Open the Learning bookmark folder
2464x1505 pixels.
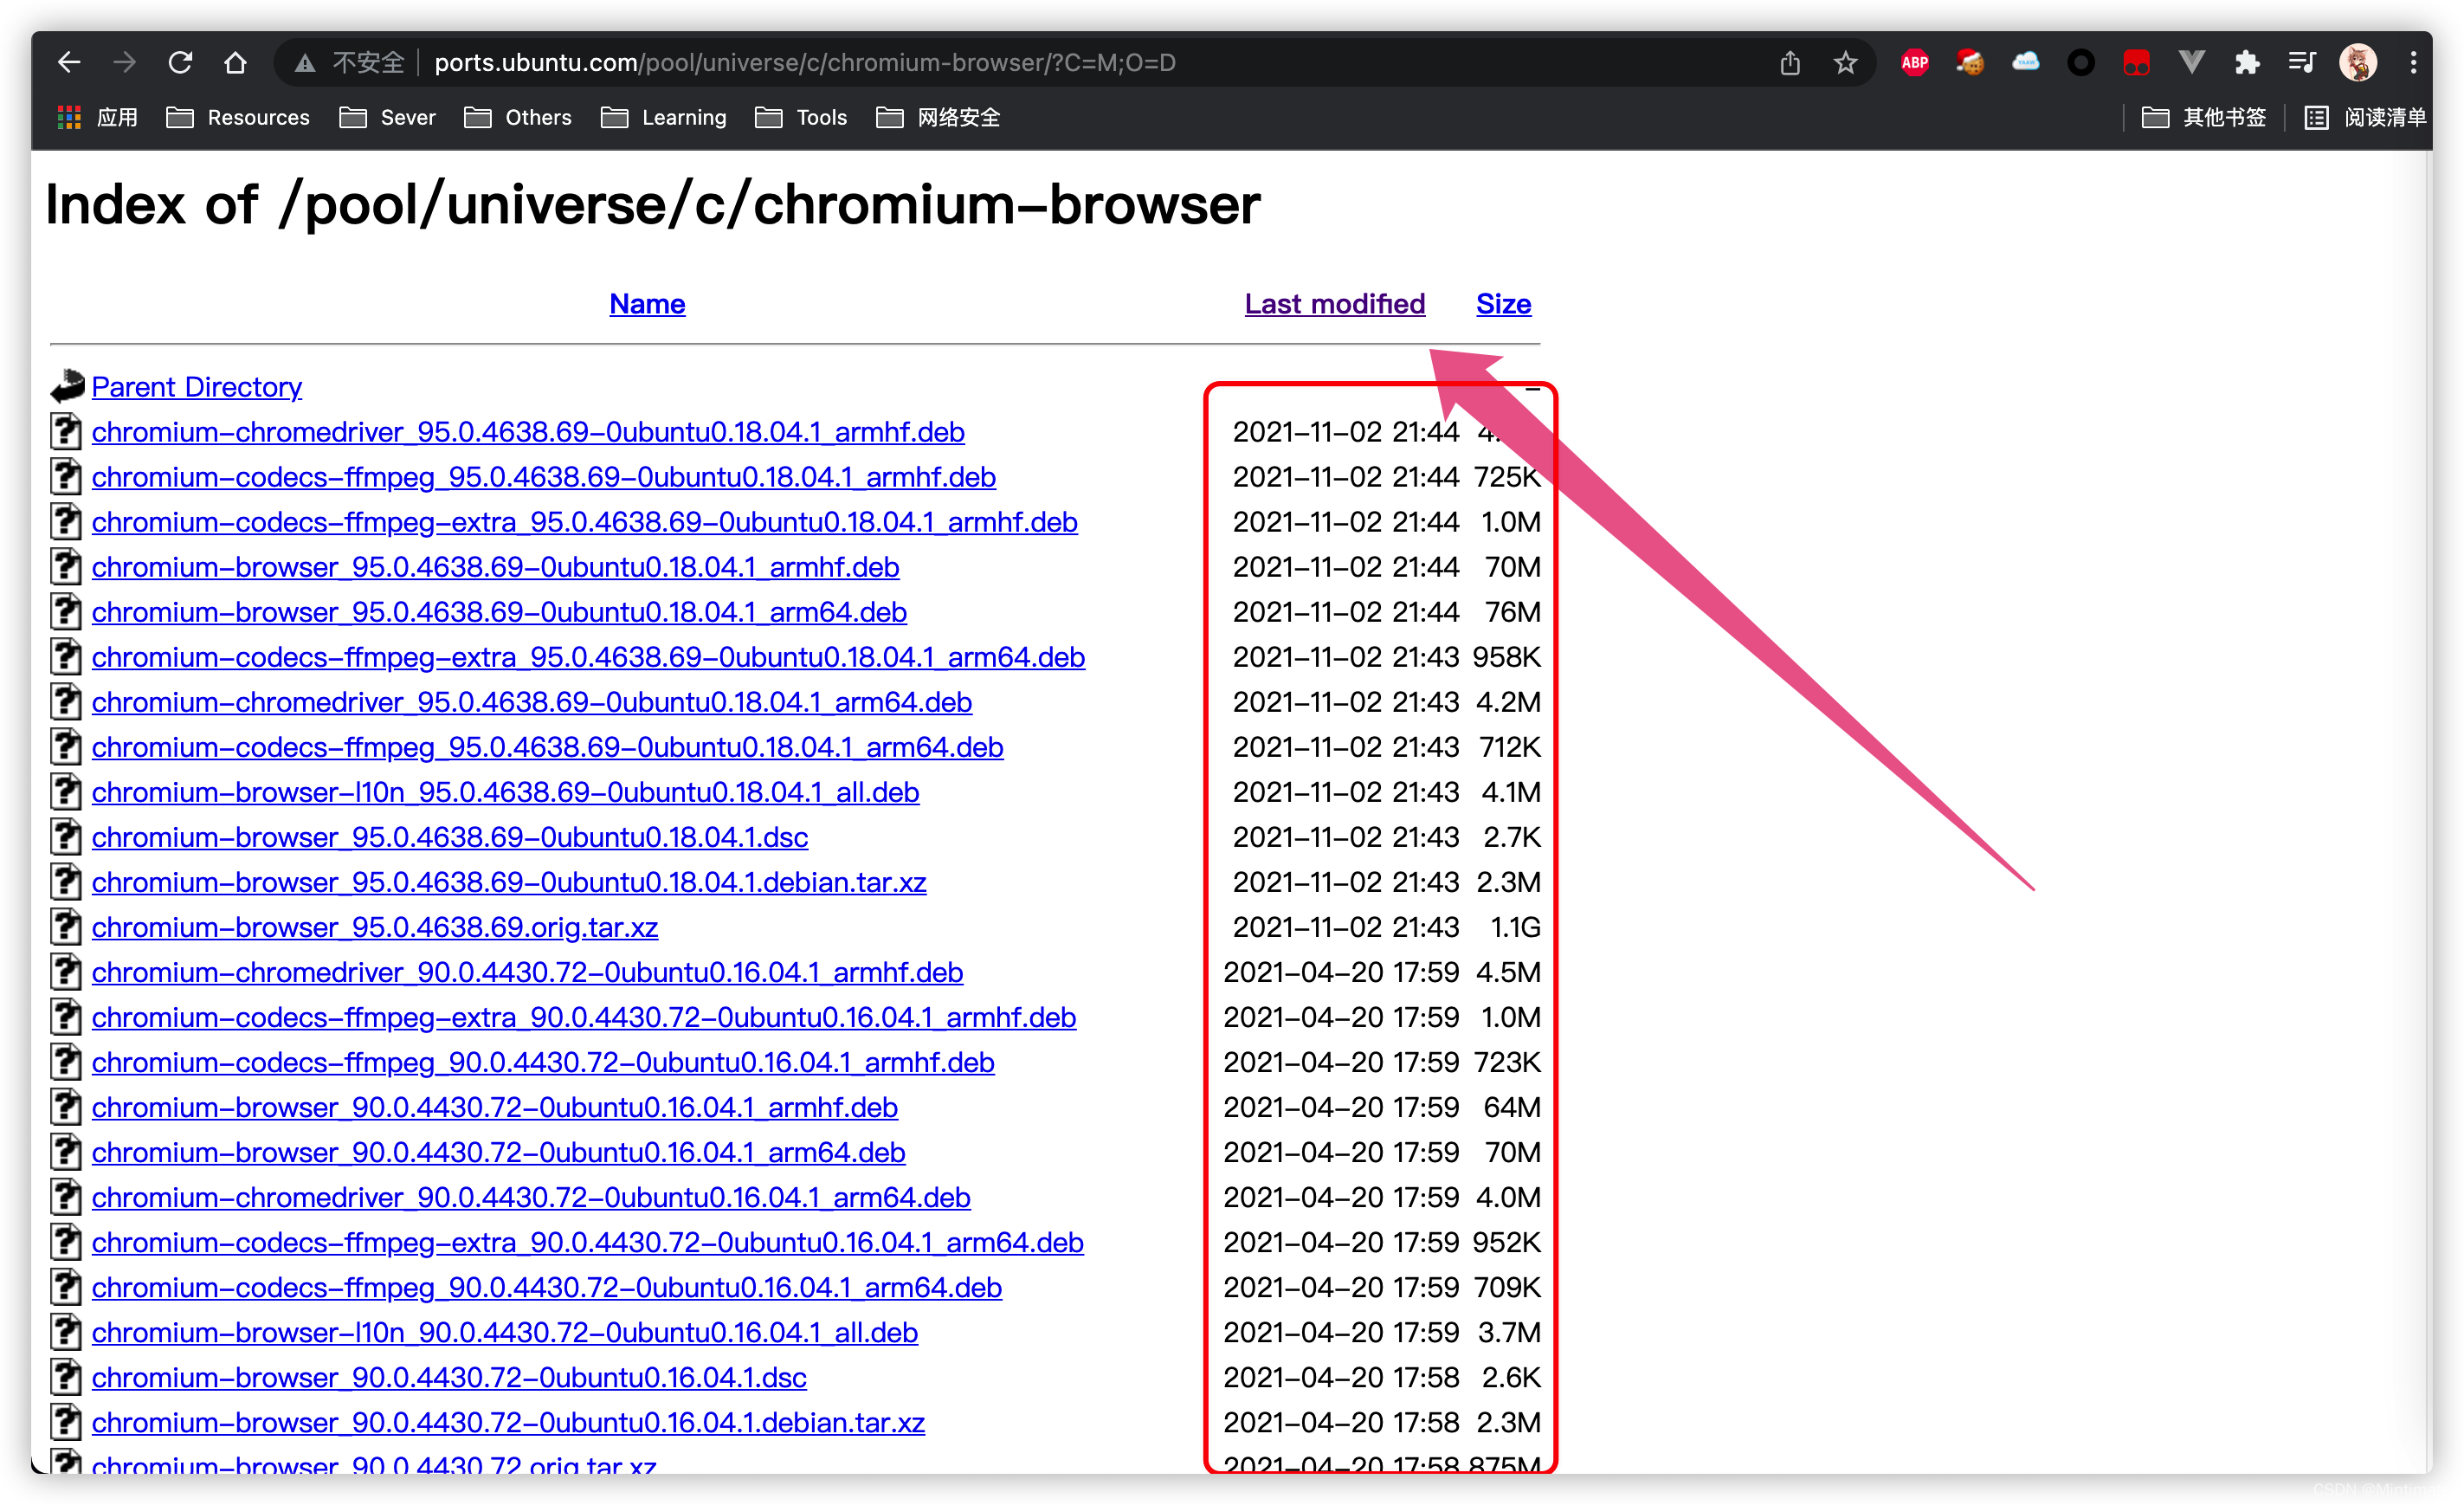tap(664, 118)
